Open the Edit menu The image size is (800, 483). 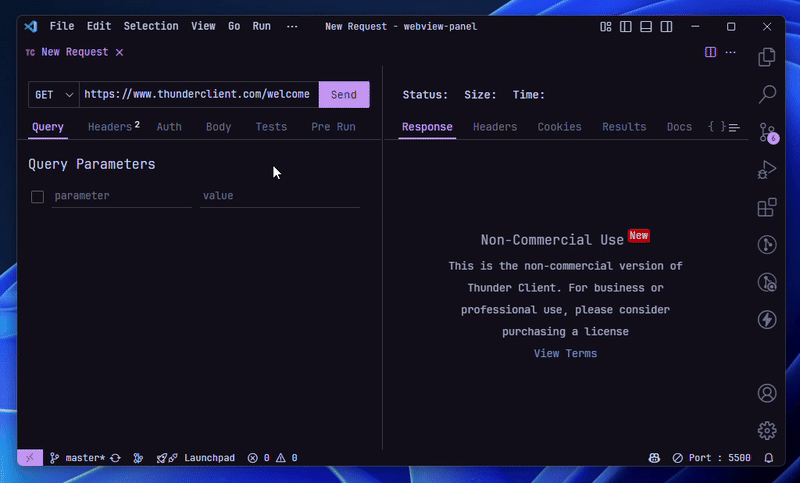(x=99, y=27)
